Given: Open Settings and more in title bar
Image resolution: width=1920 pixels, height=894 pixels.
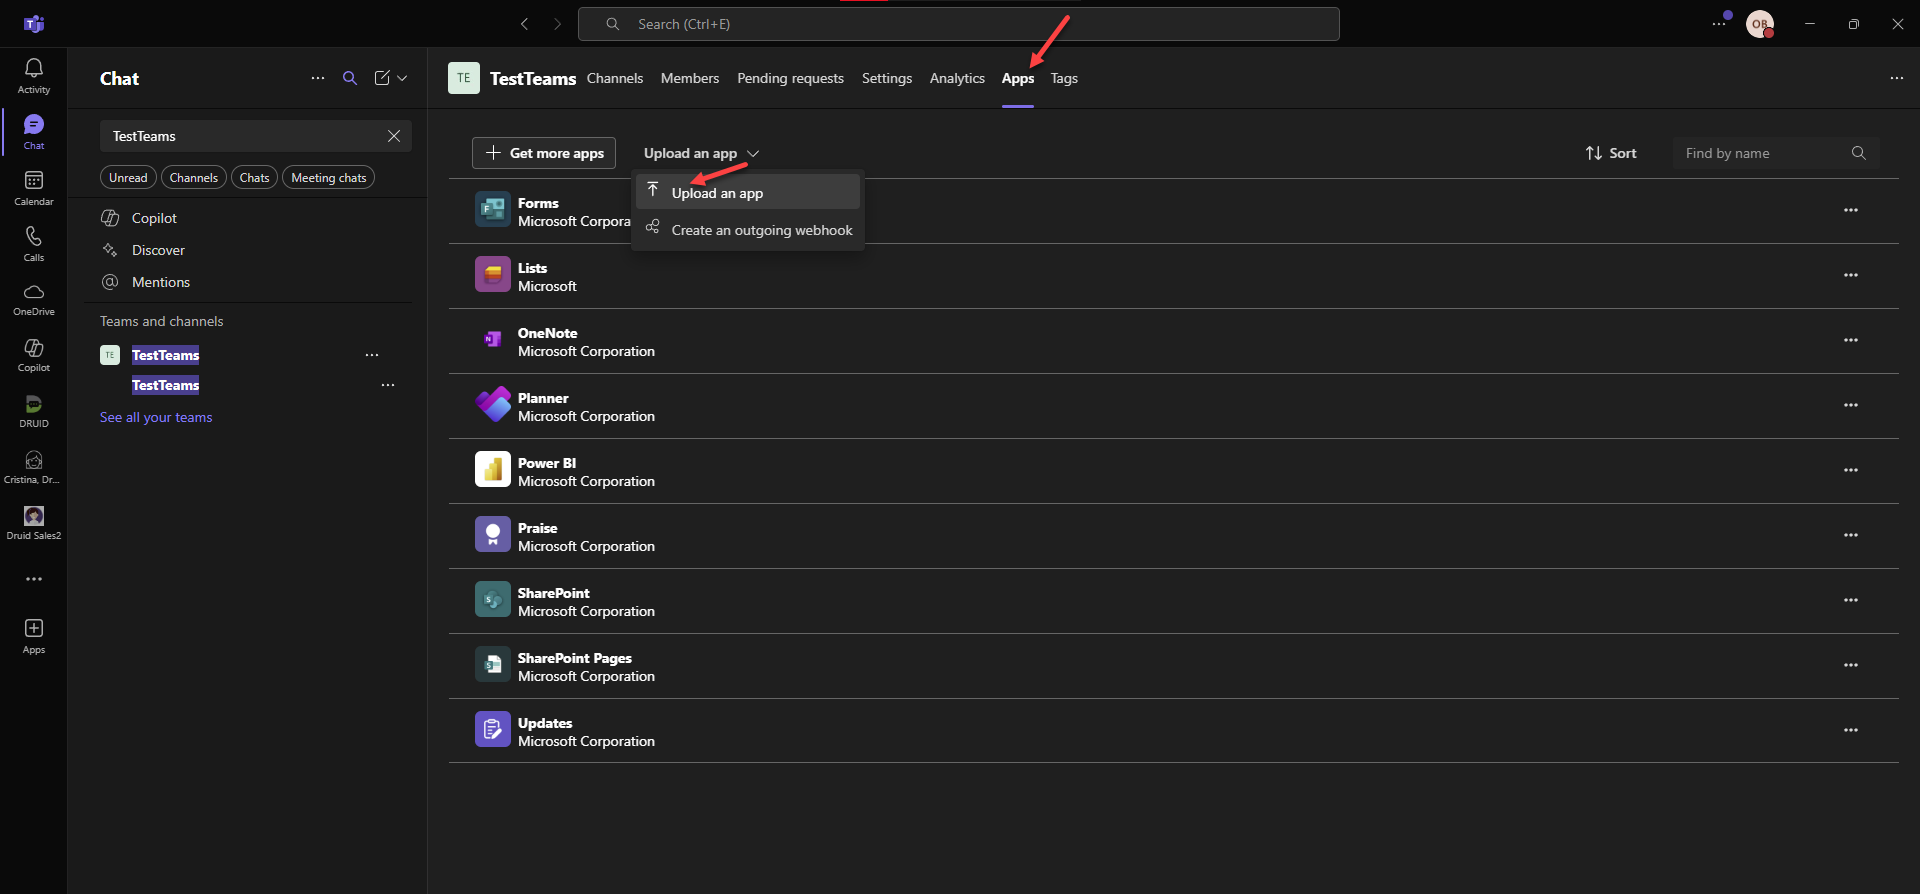Looking at the screenshot, I should pos(1719,24).
